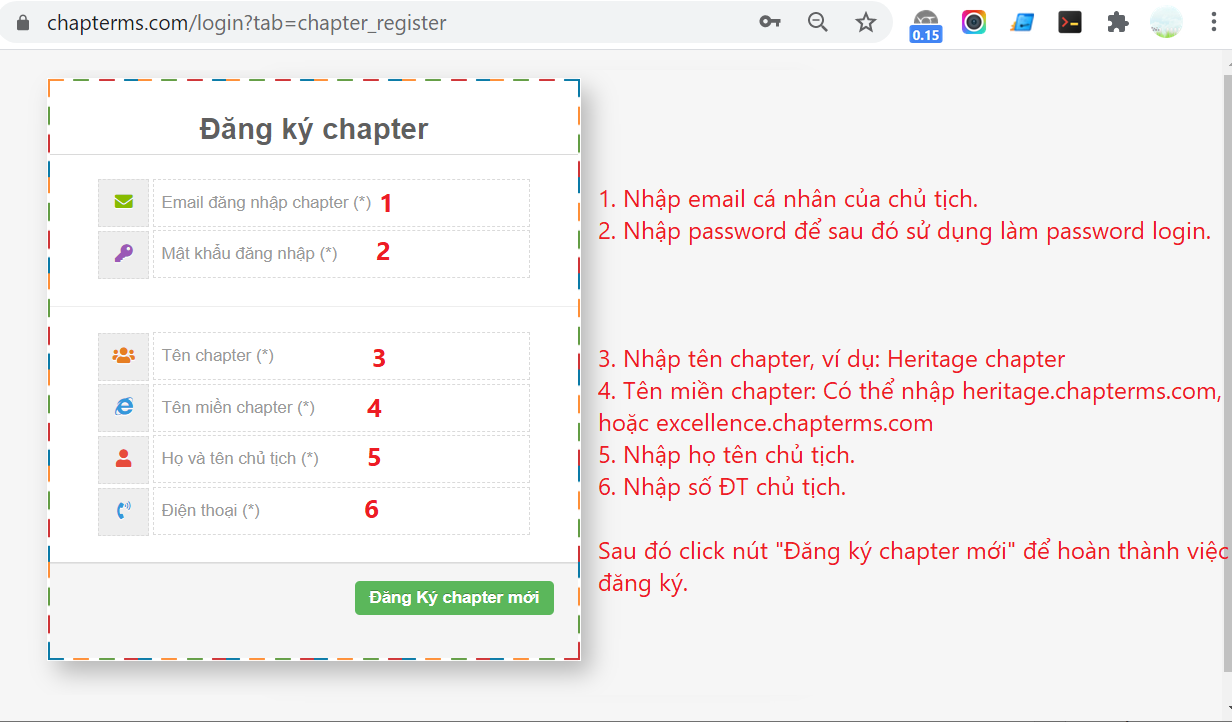
Task: Click the "Đăng Ký chapter mới" button
Action: coord(454,598)
